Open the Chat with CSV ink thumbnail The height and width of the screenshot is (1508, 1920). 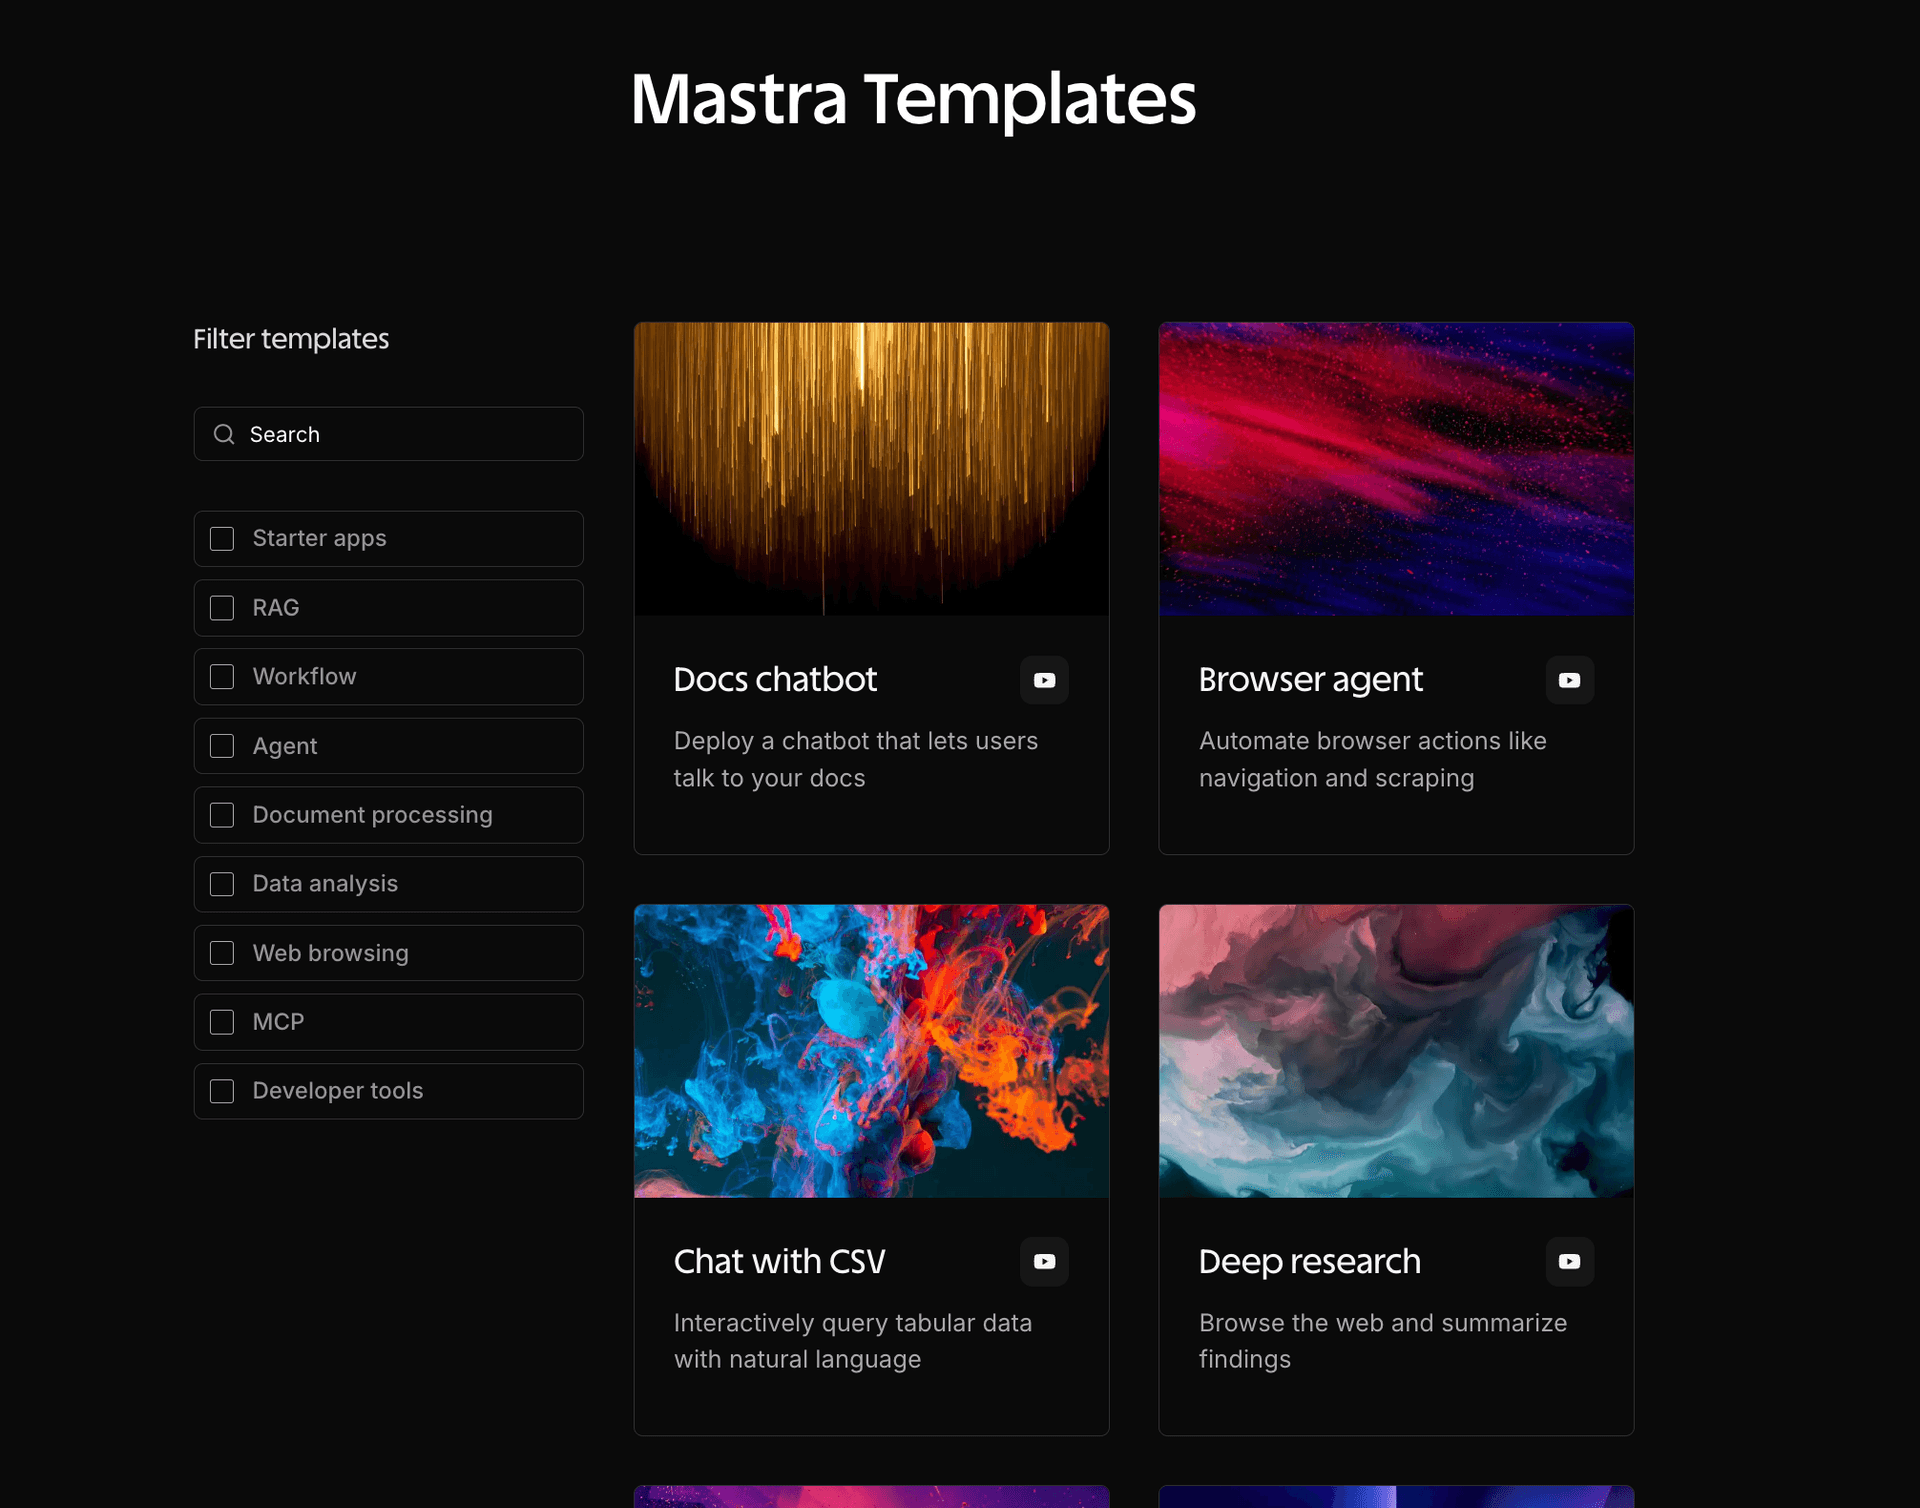click(x=871, y=1051)
